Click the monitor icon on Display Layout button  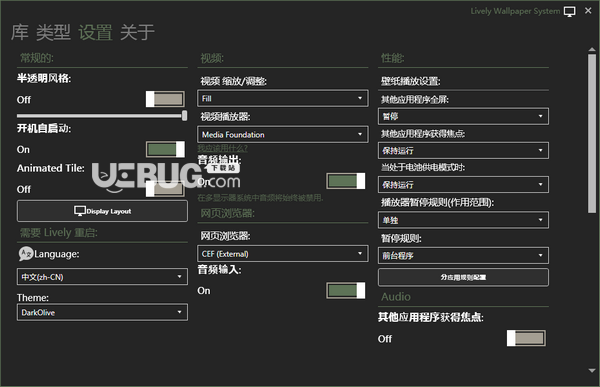coord(80,211)
